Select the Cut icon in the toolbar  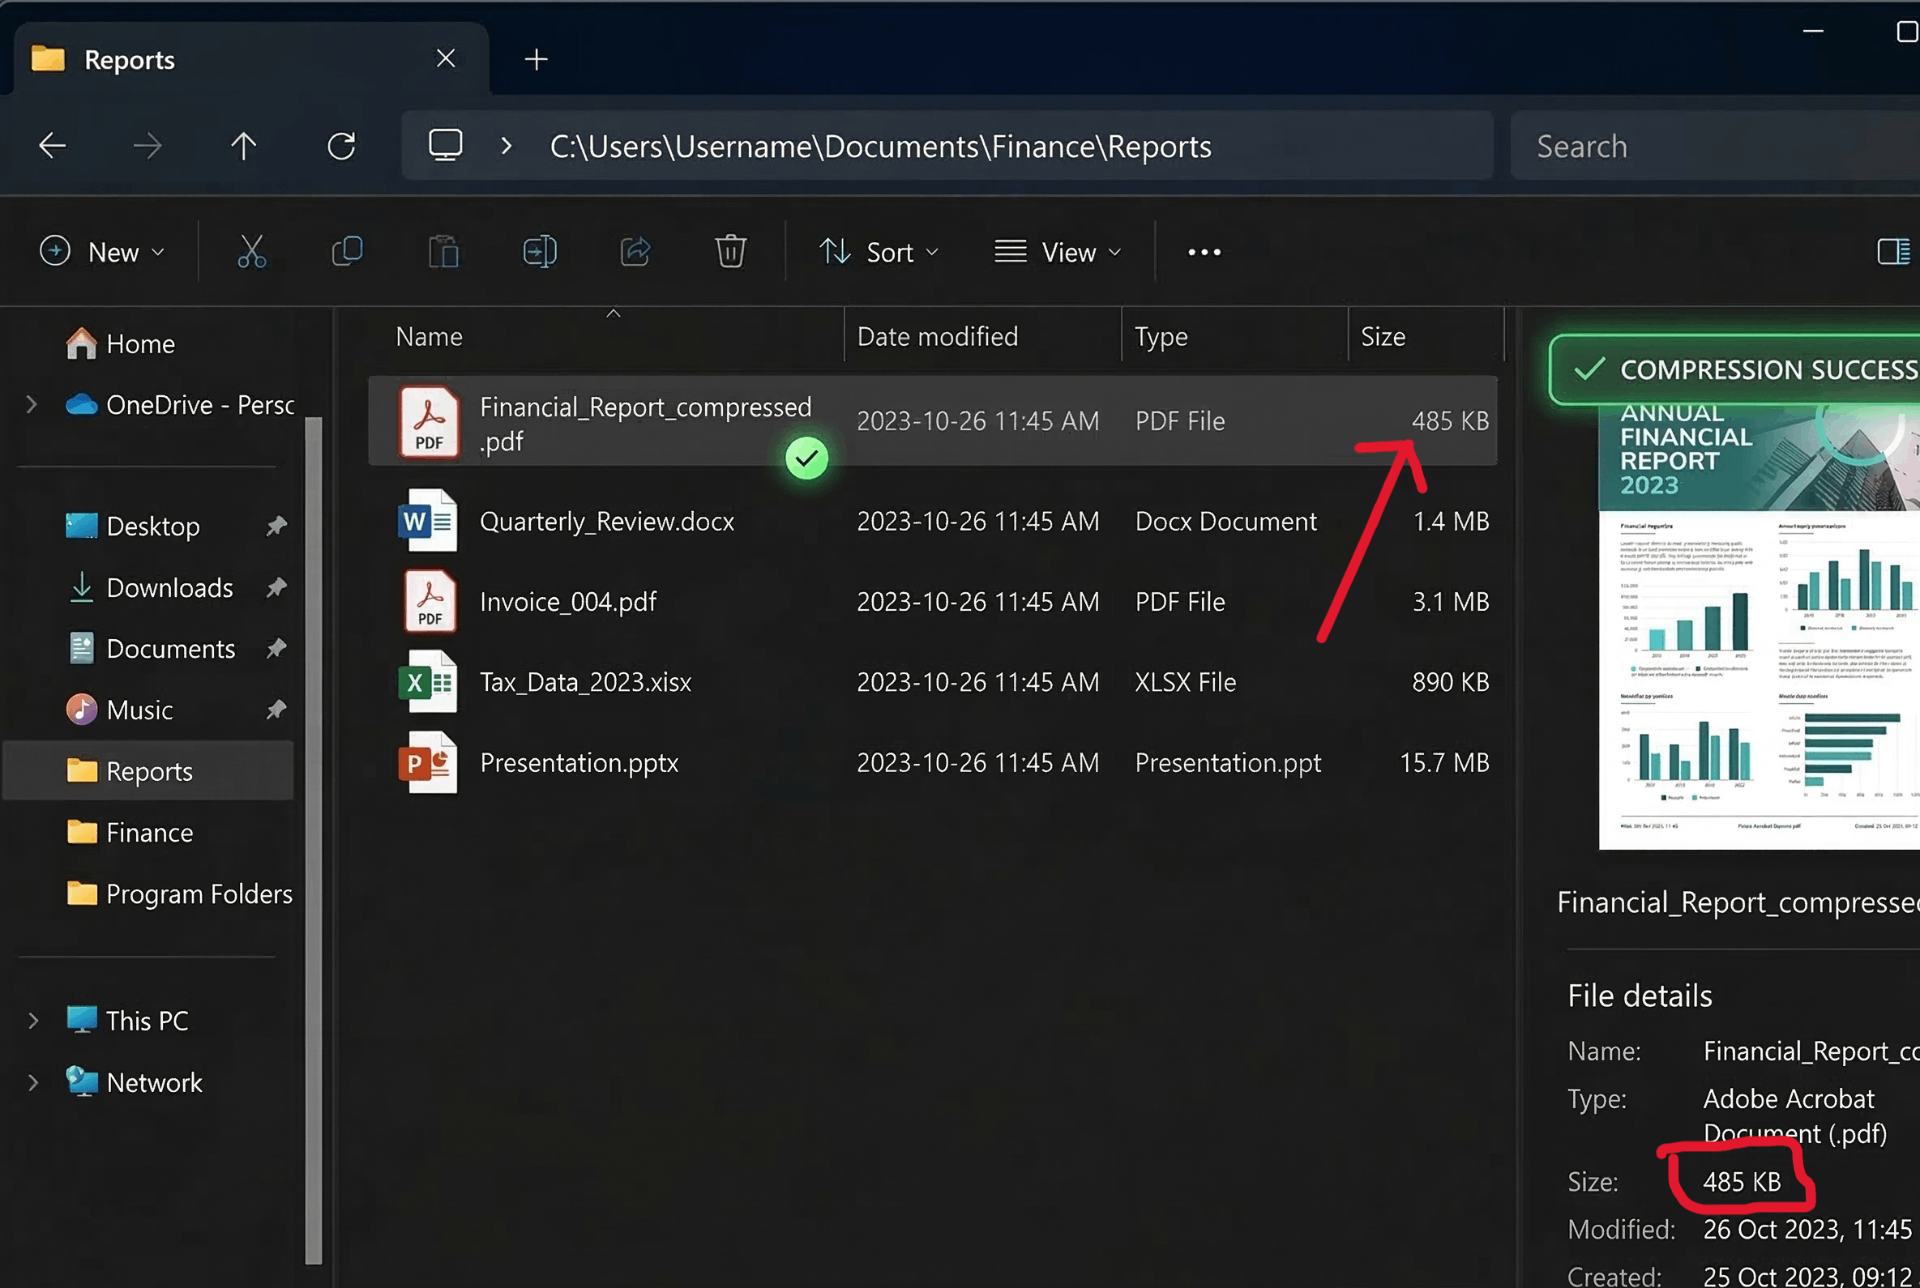coord(252,251)
